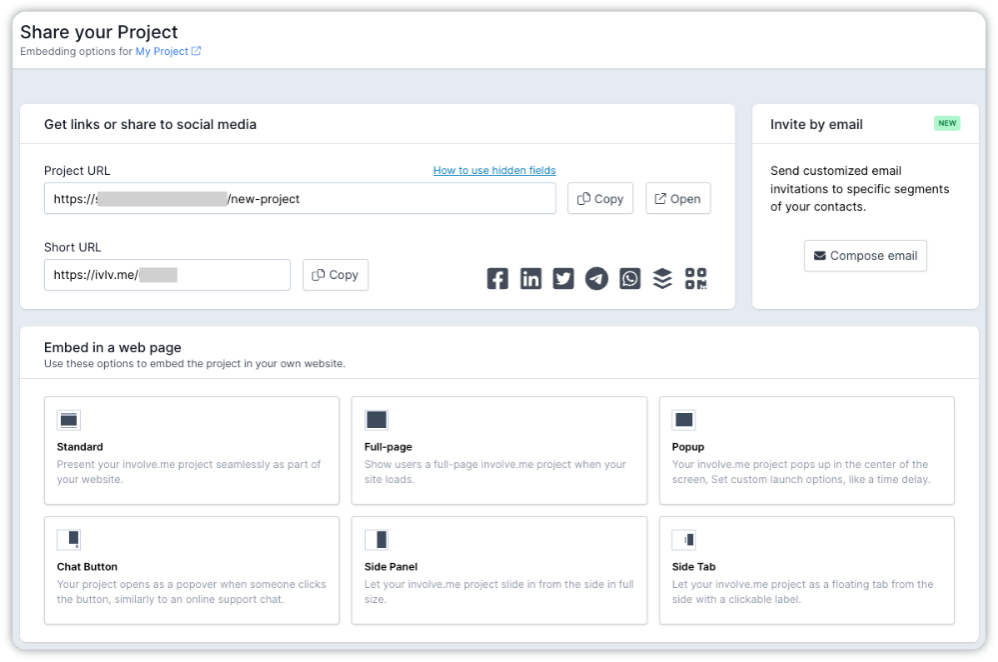
Task: Send the project via Telegram
Action: 596,278
